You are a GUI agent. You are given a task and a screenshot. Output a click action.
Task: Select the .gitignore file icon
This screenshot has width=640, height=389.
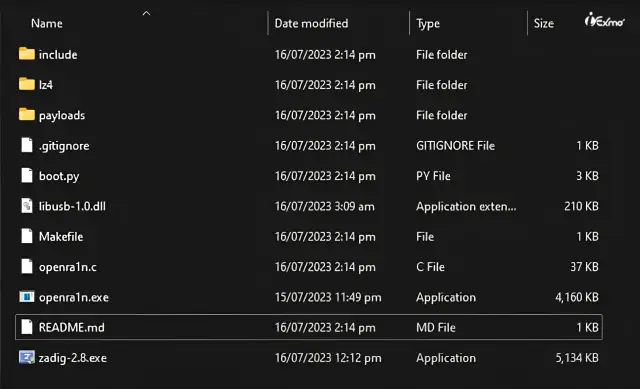[x=27, y=145]
